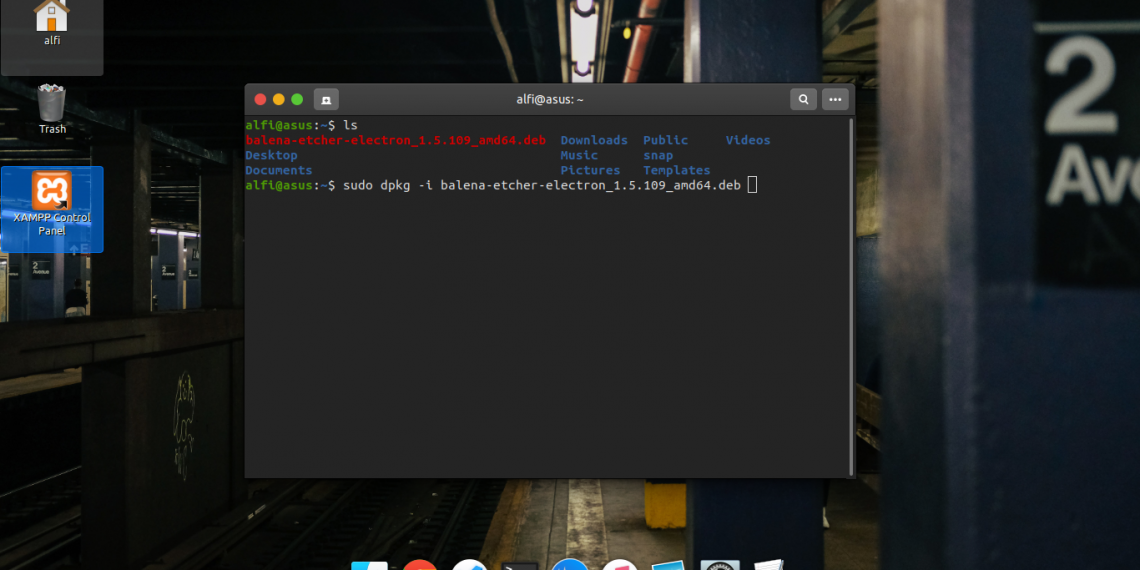
Task: Click the terminal cursor block after .deb
Action: coord(752,185)
